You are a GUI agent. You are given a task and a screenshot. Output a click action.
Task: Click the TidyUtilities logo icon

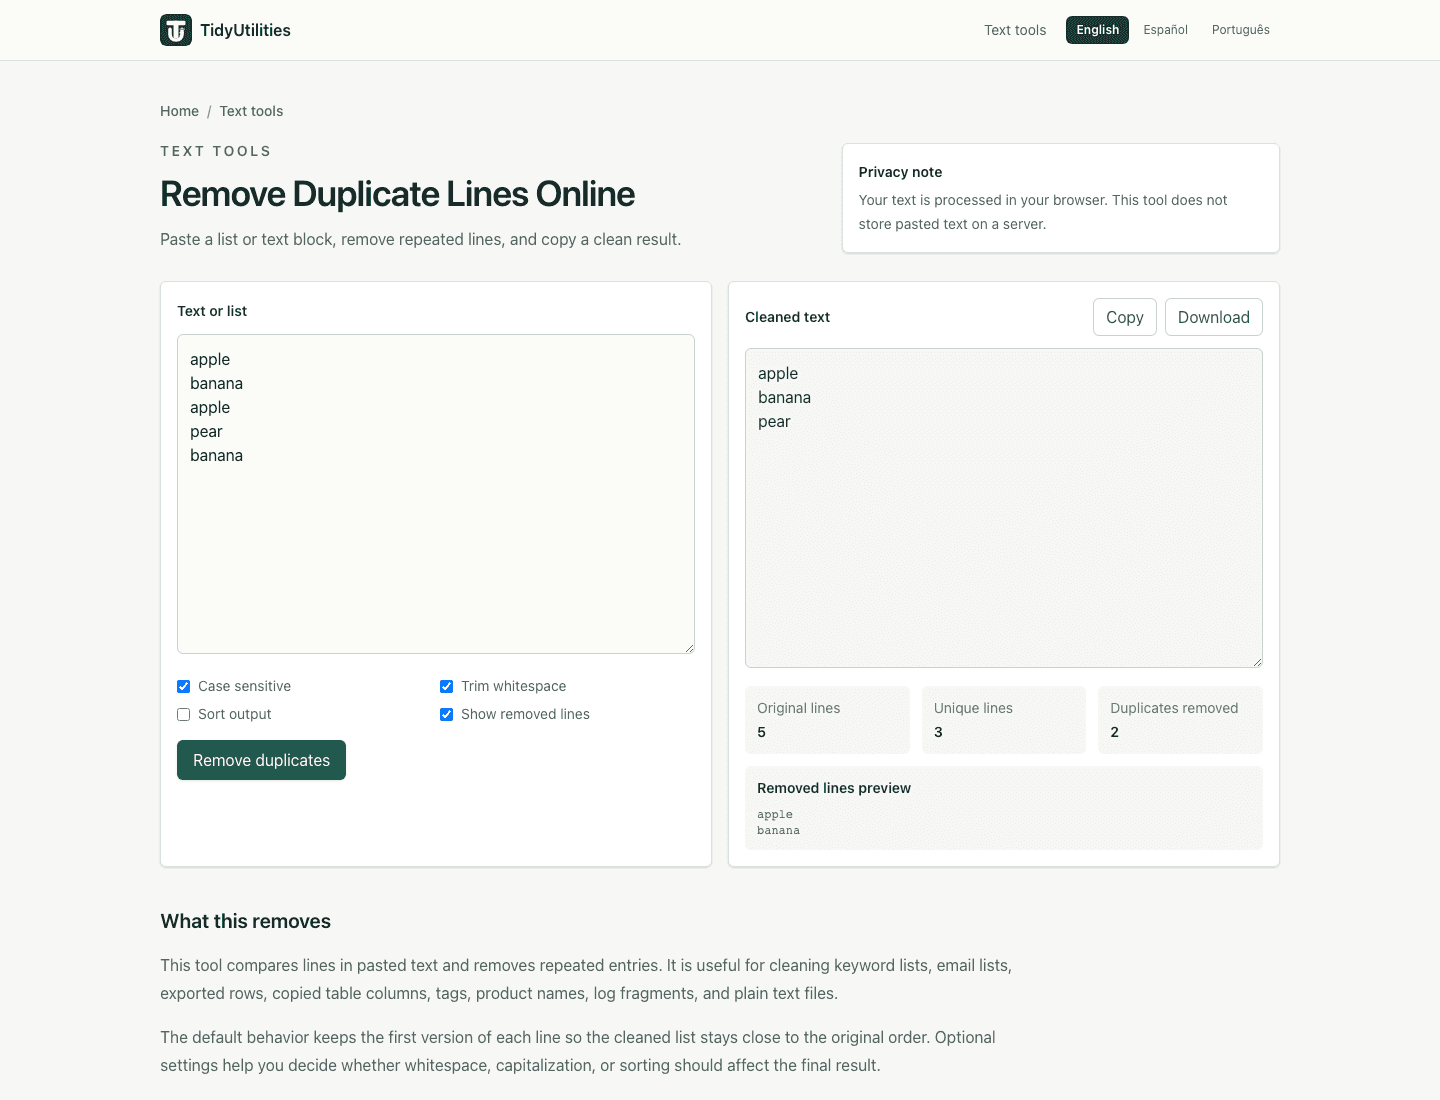tap(176, 30)
